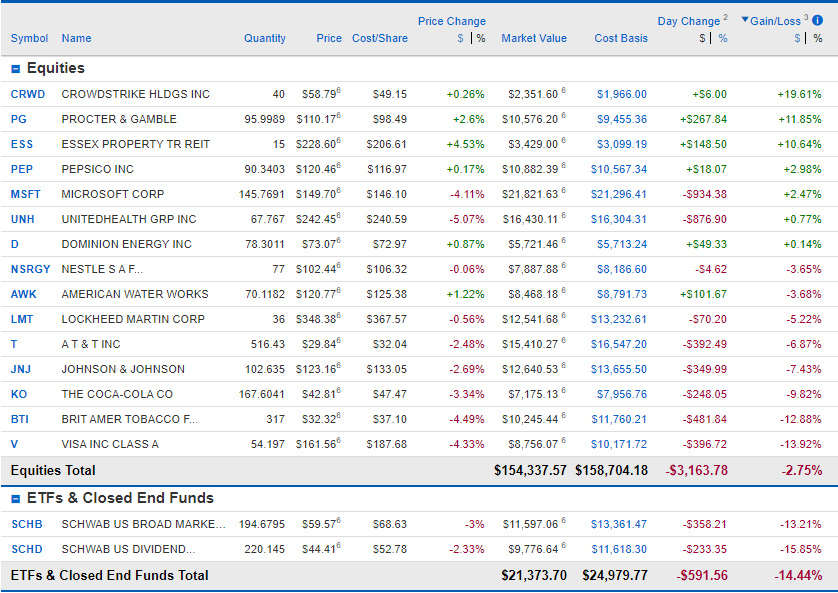Open UNH cost basis $16,304.31
This screenshot has width=838, height=593.
(619, 220)
